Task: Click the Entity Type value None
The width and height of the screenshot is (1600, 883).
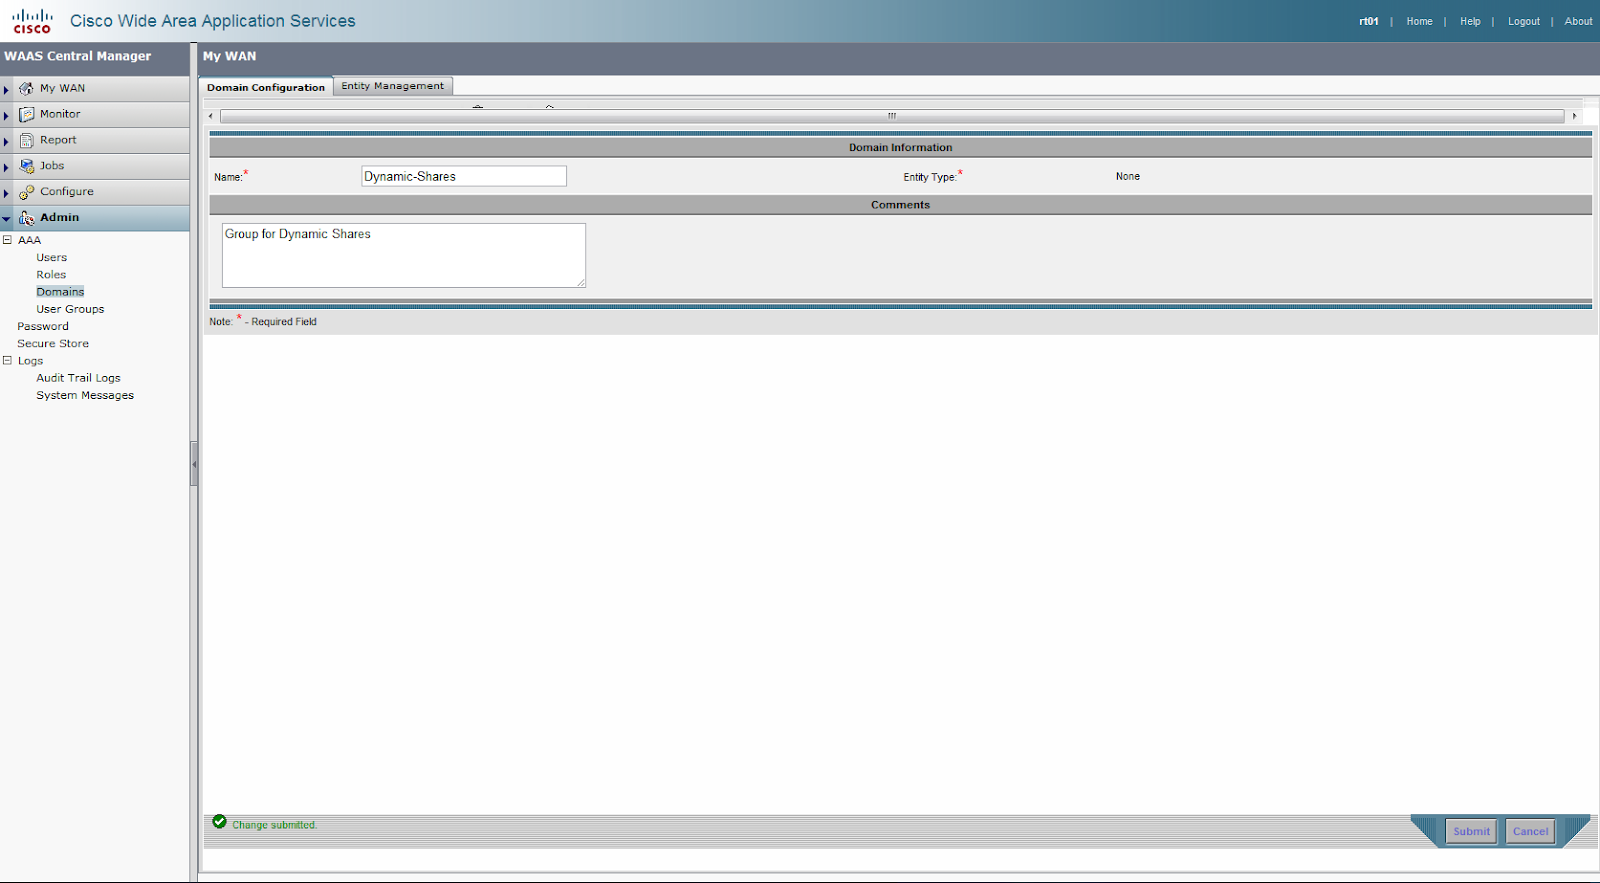Action: [1127, 177]
